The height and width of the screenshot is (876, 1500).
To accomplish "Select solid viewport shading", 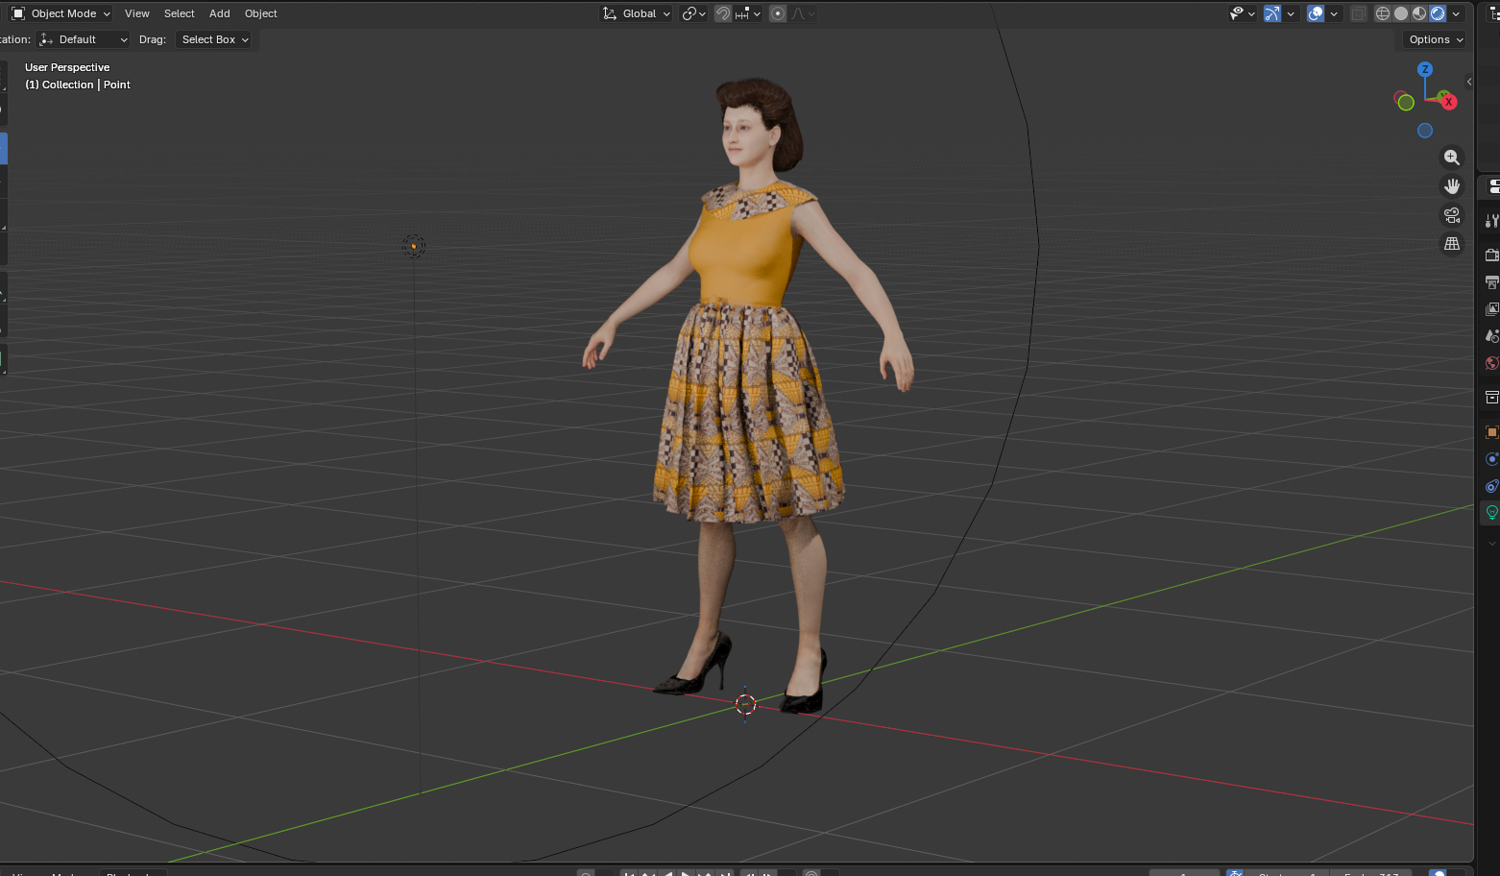I will coord(1401,13).
